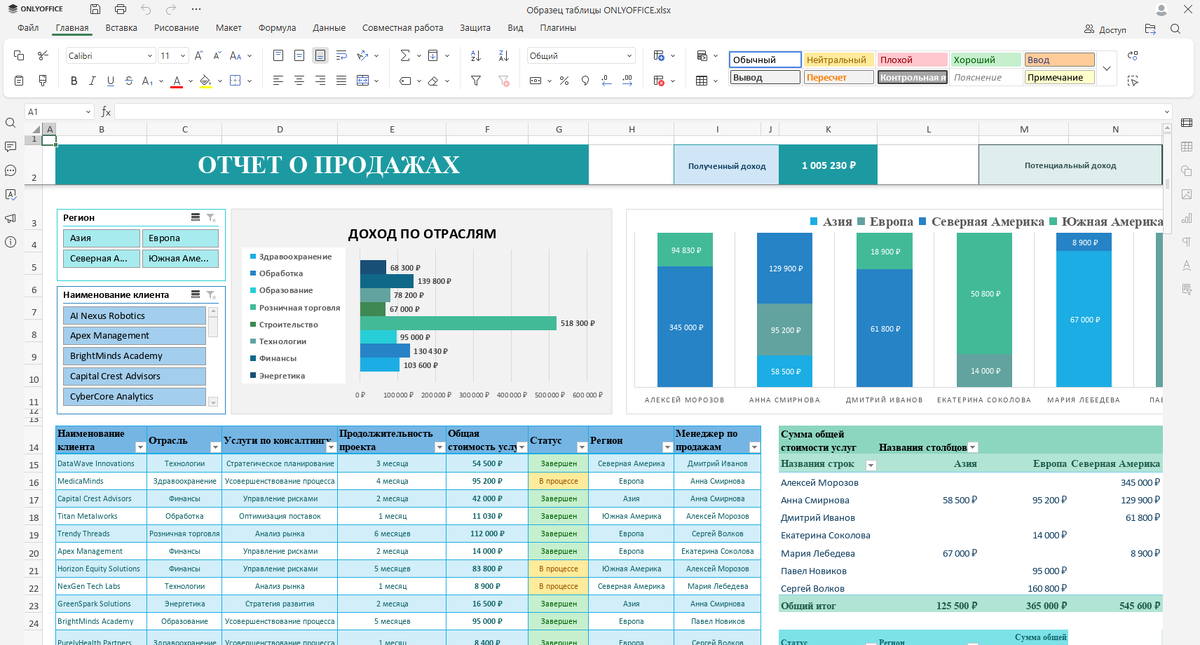Image resolution: width=1200 pixels, height=645 pixels.
Task: Open the Статус column filter dropdown
Action: coord(581,447)
